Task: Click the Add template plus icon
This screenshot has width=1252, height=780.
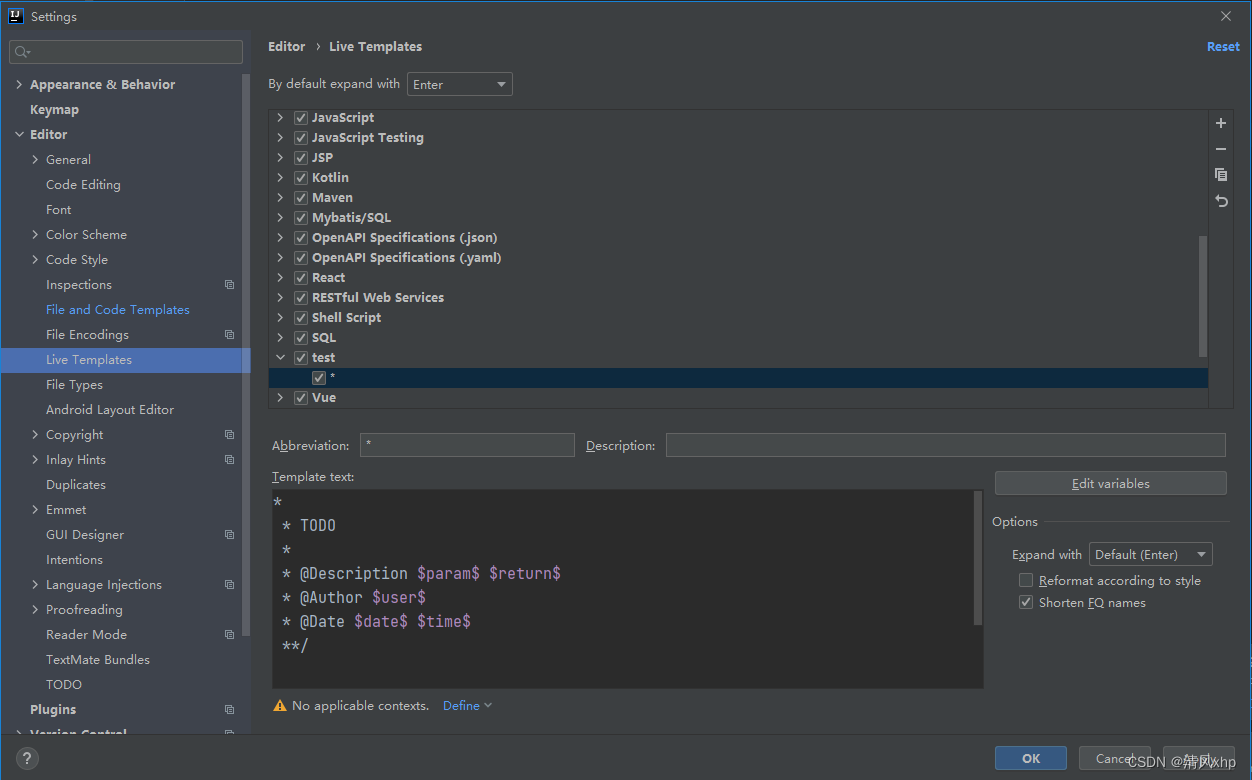Action: pos(1220,123)
